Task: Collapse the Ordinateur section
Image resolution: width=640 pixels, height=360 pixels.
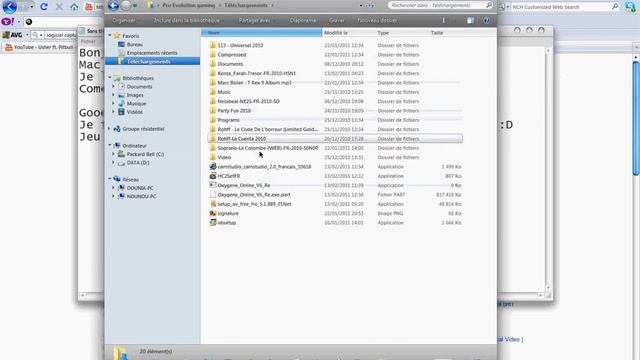Action: (x=110, y=145)
